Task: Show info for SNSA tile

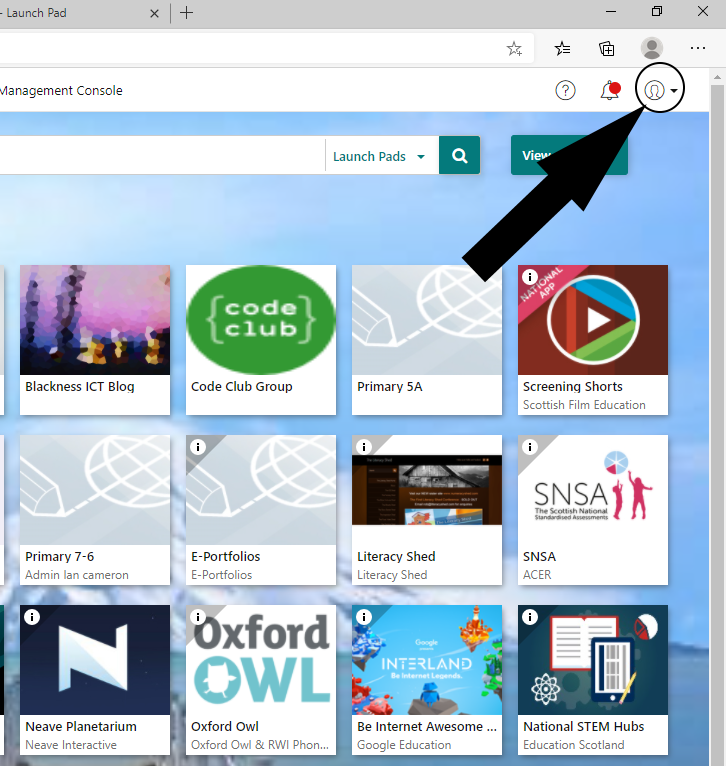Action: point(530,447)
